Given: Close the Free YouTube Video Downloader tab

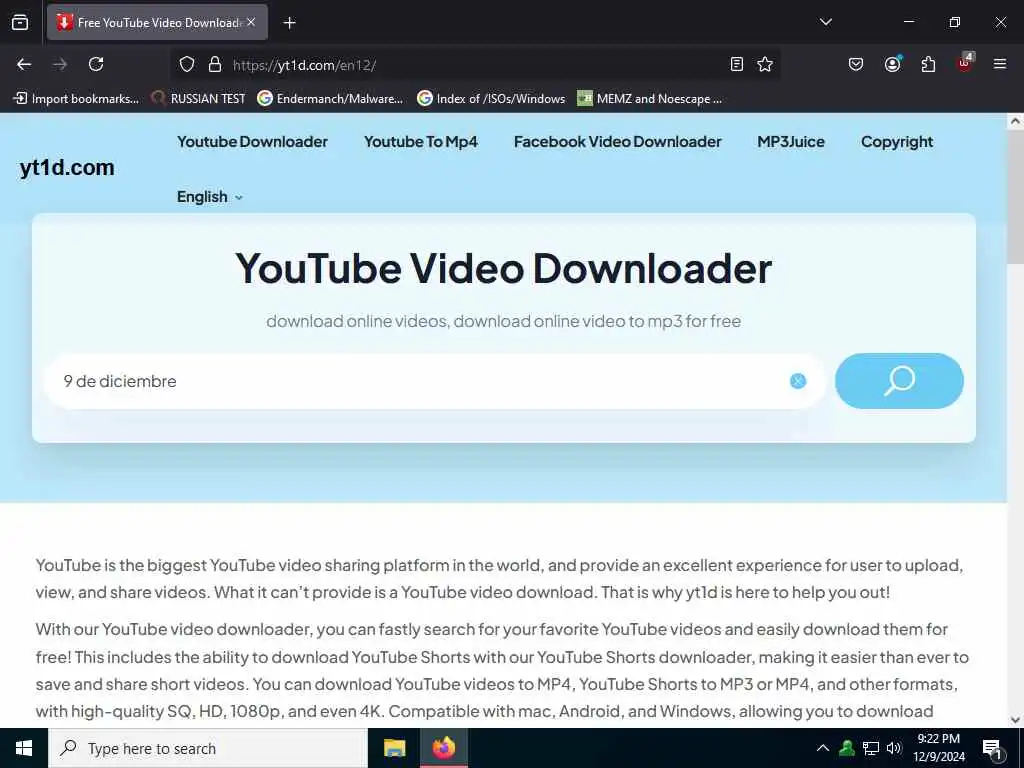Looking at the screenshot, I should click(251, 22).
